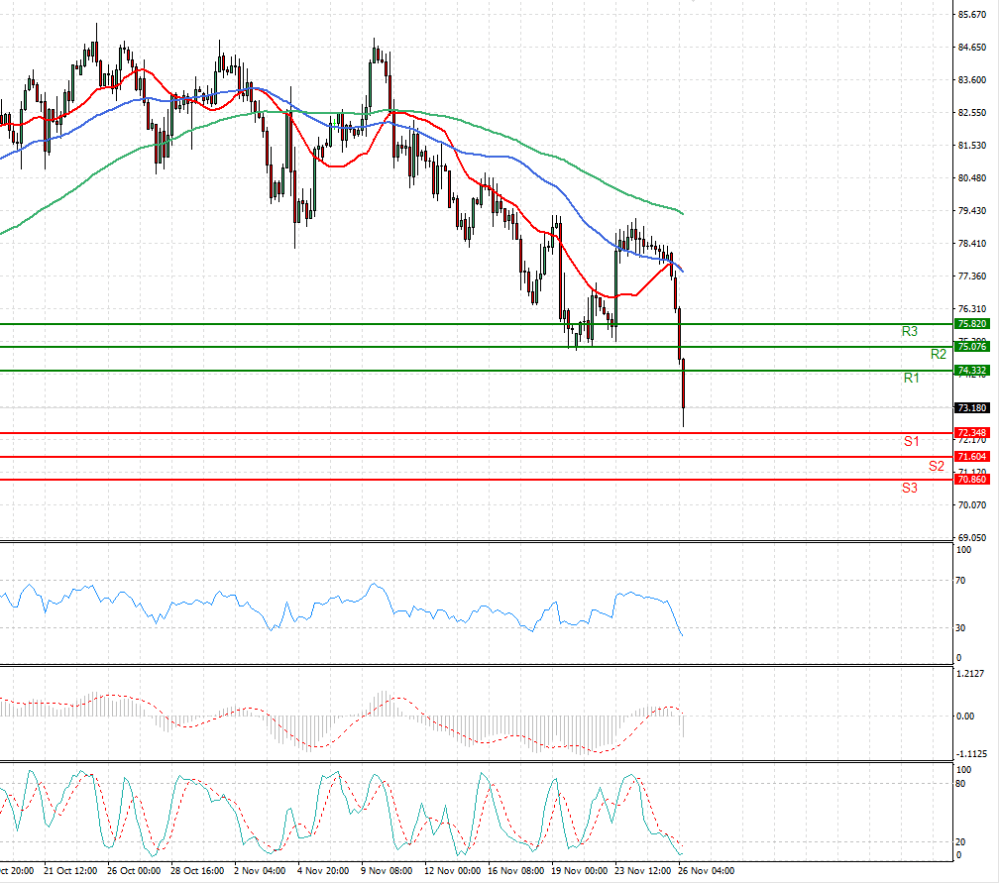The image size is (1000, 883).
Task: Click the 76.310 price axis value
Action: [x=972, y=309]
